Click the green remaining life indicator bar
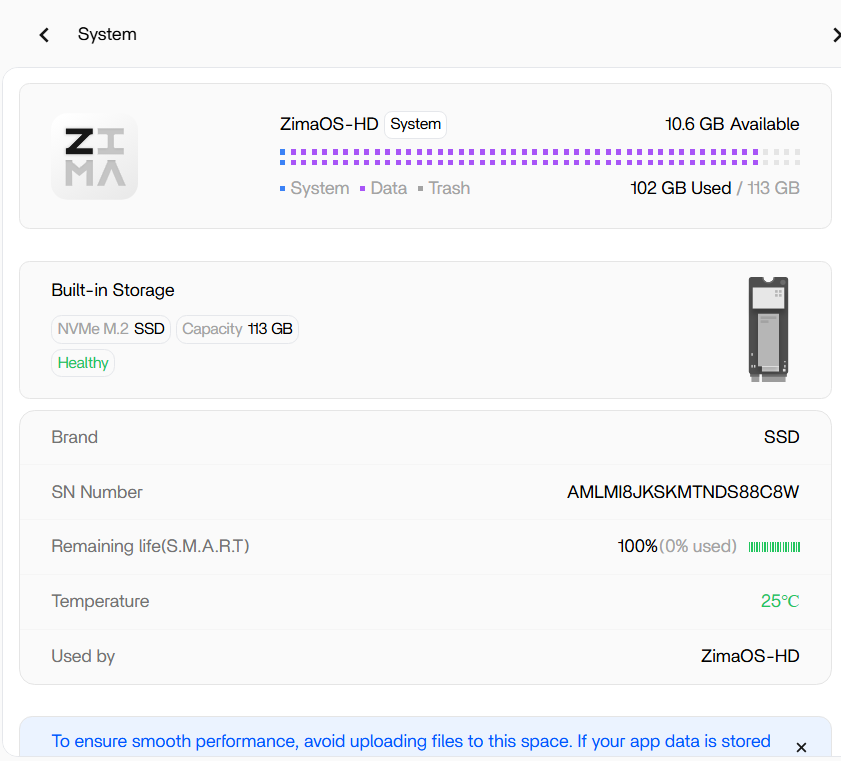841x761 pixels. (775, 546)
